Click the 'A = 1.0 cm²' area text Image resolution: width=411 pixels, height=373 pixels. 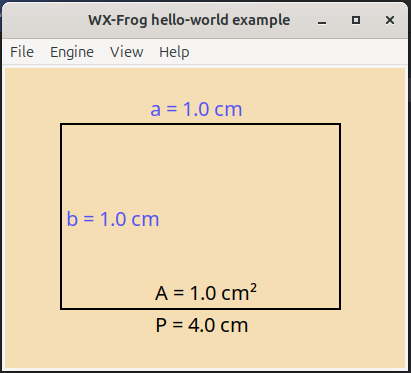[206, 292]
